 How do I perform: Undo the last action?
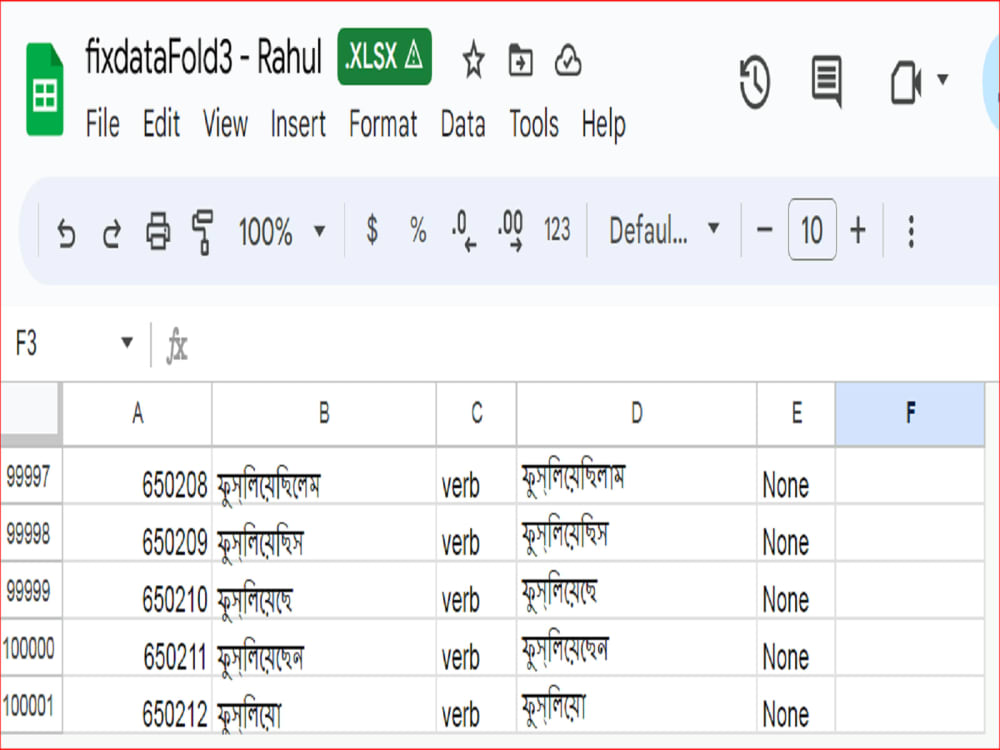tap(66, 232)
